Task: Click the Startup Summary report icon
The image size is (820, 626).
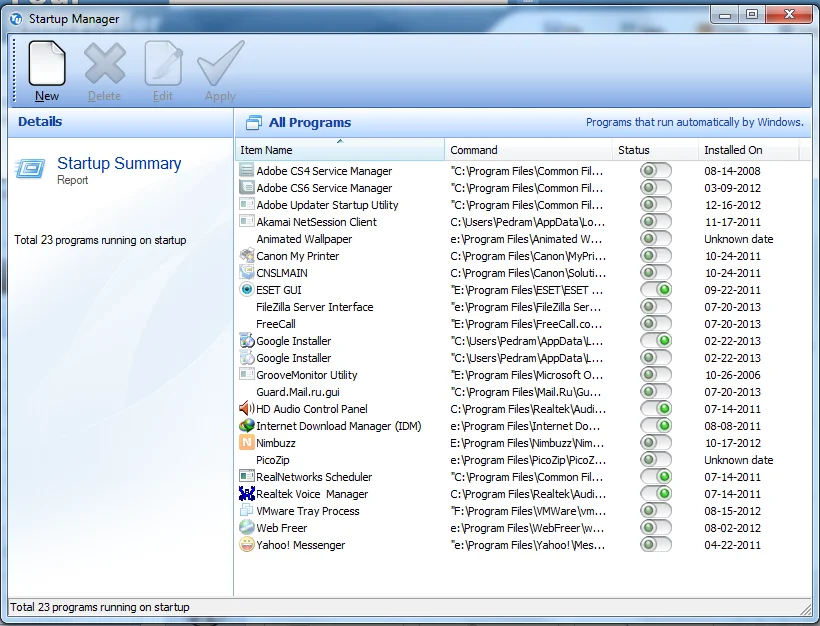Action: coord(30,168)
